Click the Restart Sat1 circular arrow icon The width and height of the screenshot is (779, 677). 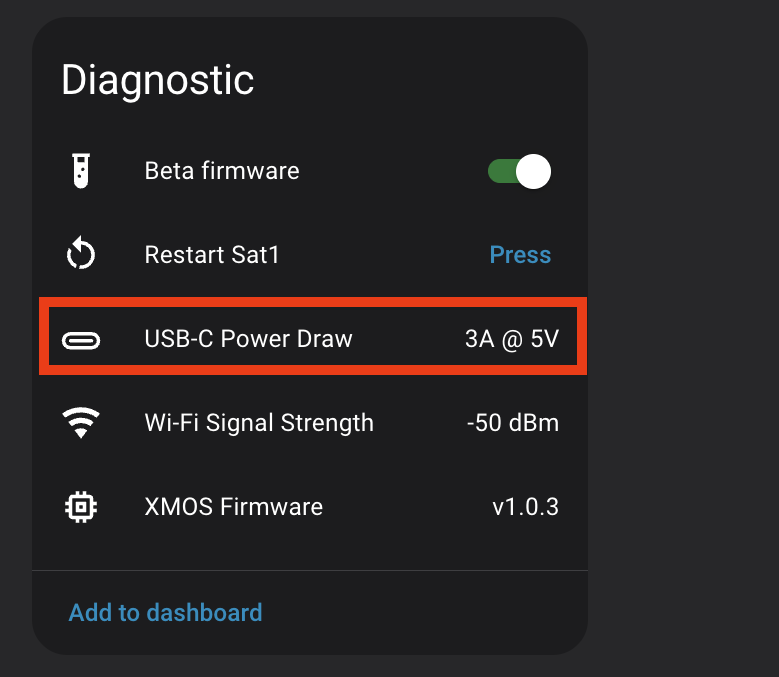coord(80,255)
